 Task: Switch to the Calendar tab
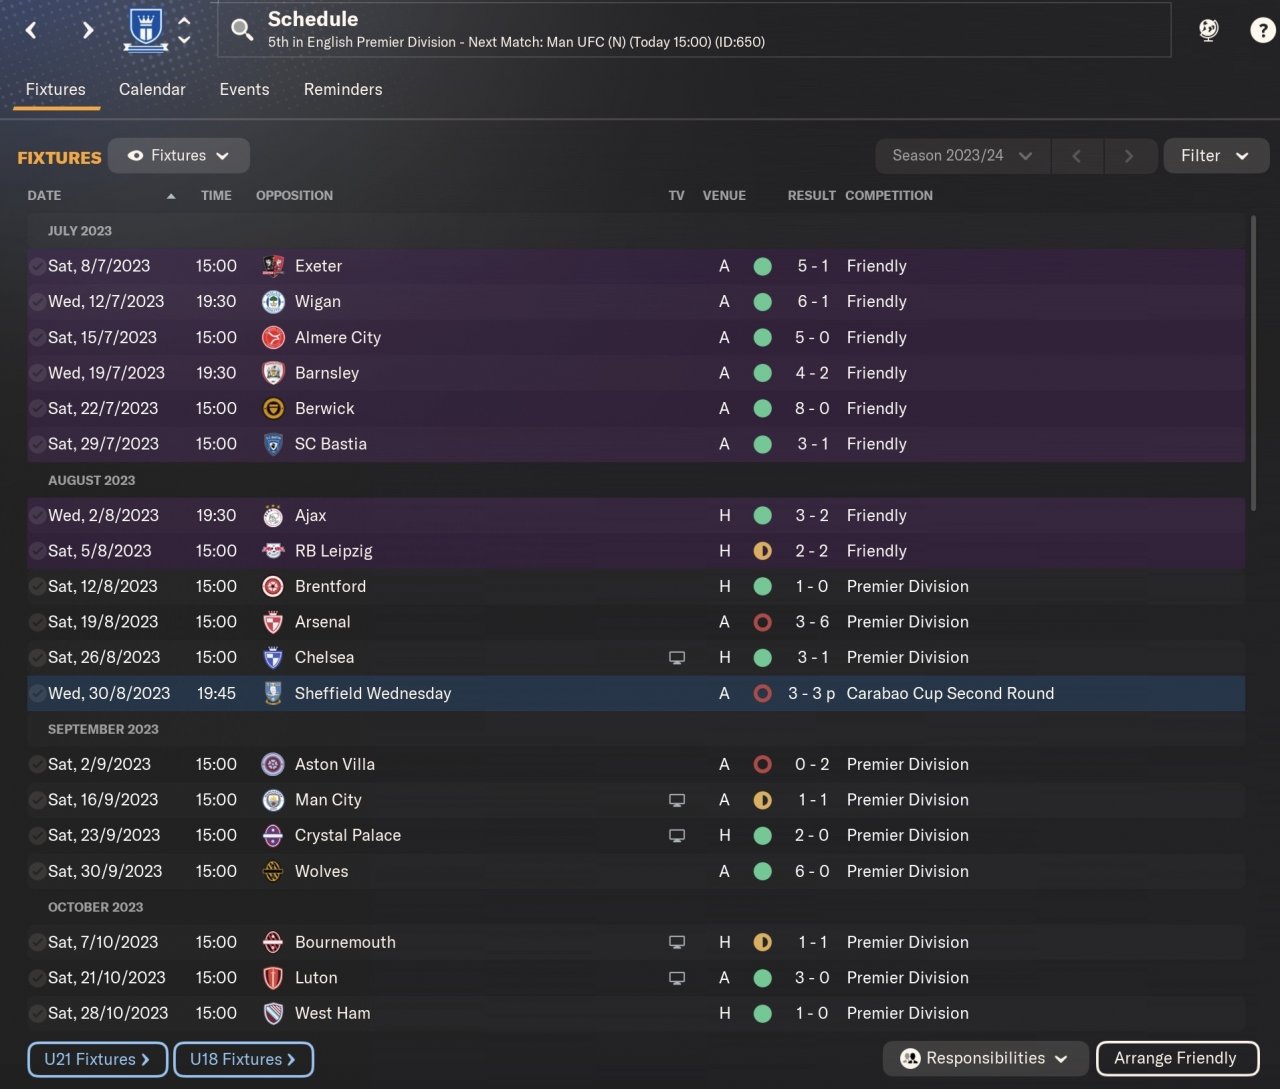152,89
